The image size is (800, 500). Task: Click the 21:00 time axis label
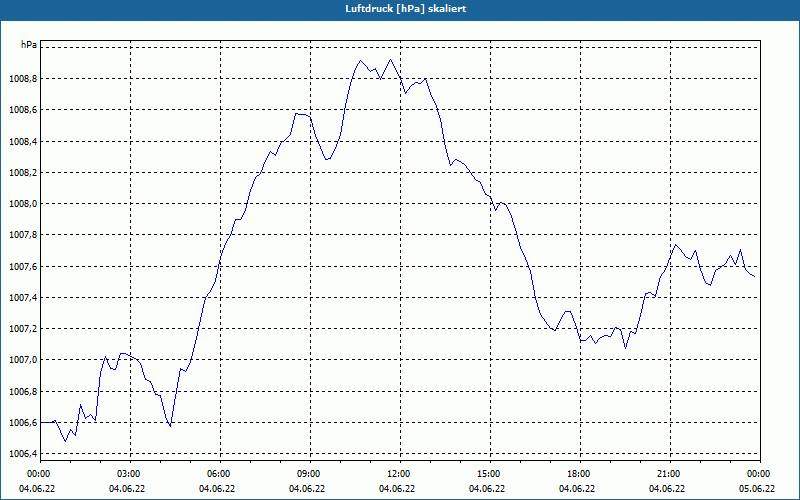coord(669,474)
